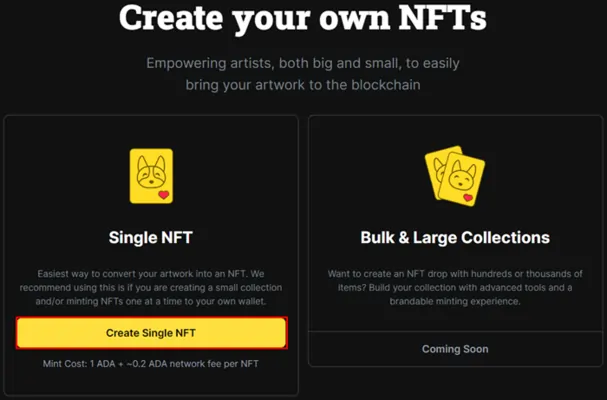Click the red heart on the Single NFT card icon
This screenshot has width=607, height=400.
coord(164,194)
